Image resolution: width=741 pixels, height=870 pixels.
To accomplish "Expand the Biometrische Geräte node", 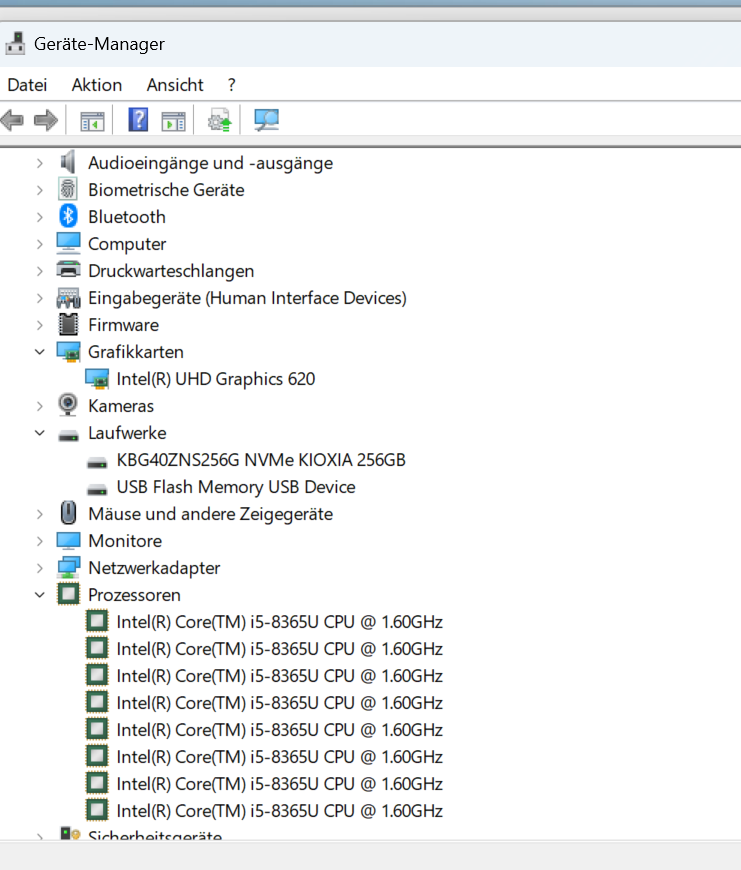I will 39,190.
